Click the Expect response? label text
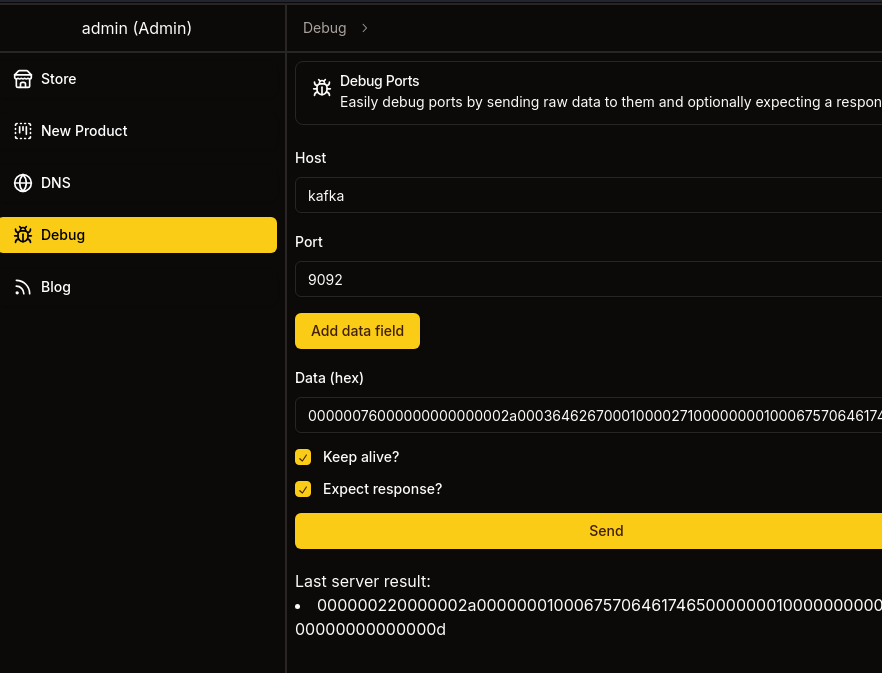The width and height of the screenshot is (882, 673). (x=382, y=489)
